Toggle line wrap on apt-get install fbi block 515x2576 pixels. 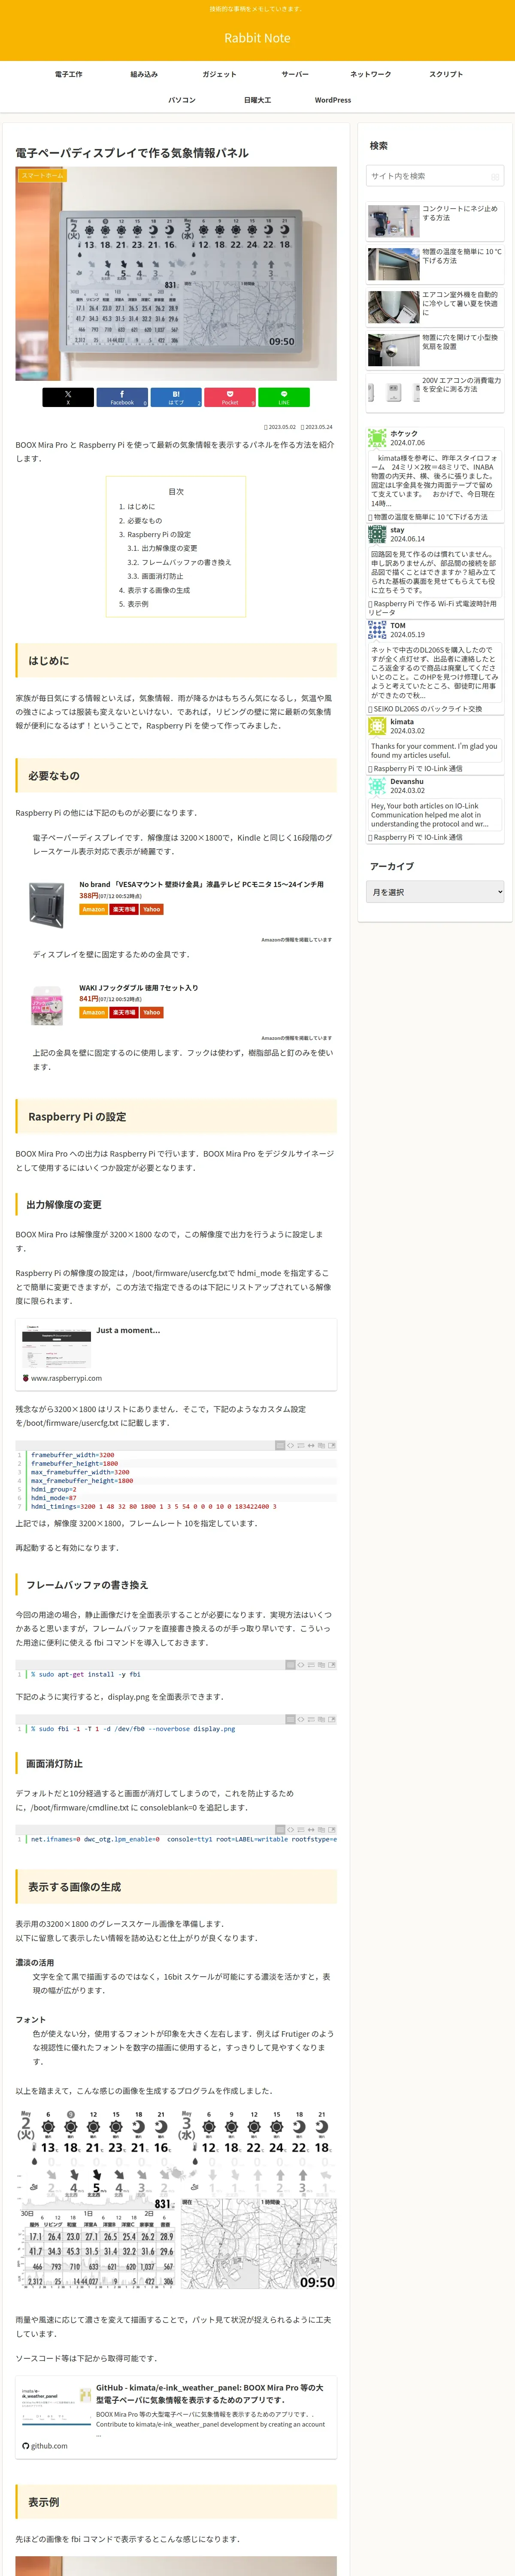coord(311,1665)
